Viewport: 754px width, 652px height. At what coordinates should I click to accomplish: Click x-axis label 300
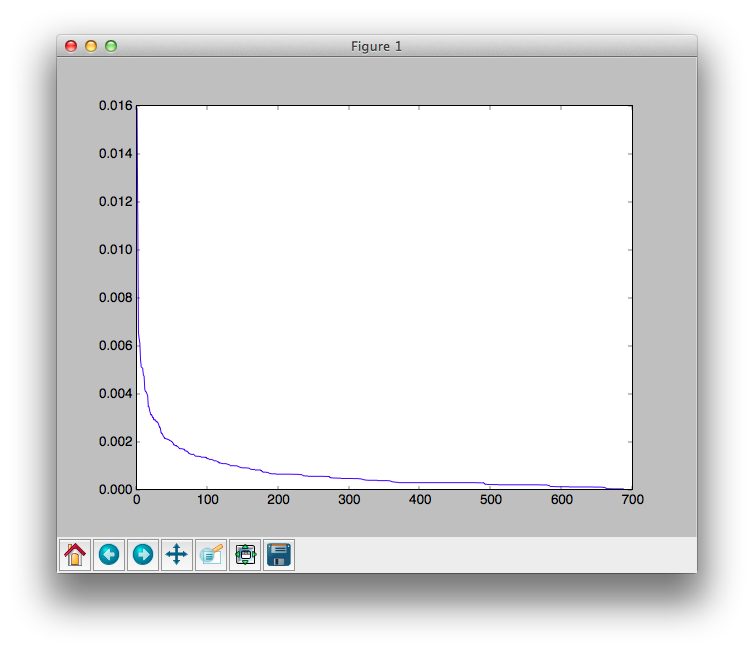[349, 500]
